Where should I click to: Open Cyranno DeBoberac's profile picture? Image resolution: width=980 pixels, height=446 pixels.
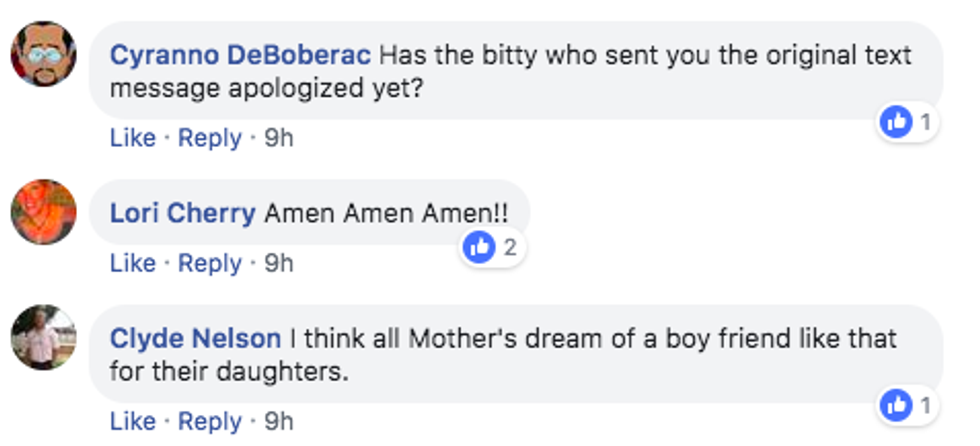click(43, 55)
